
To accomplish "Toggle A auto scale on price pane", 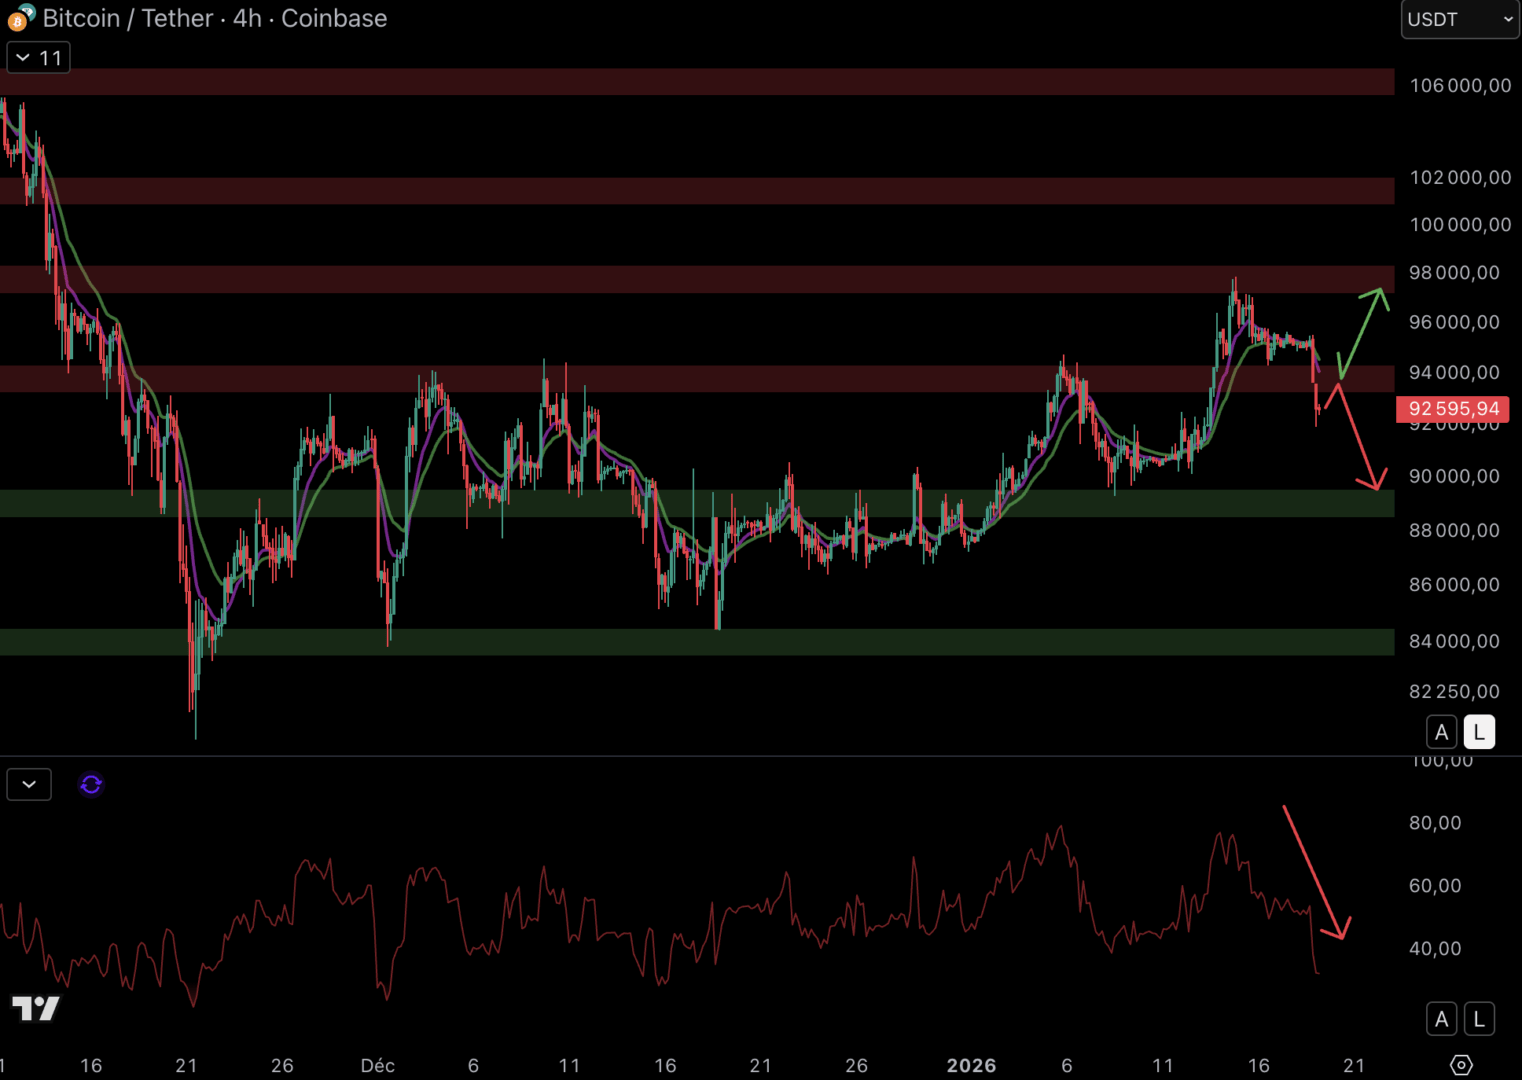I will (x=1441, y=732).
